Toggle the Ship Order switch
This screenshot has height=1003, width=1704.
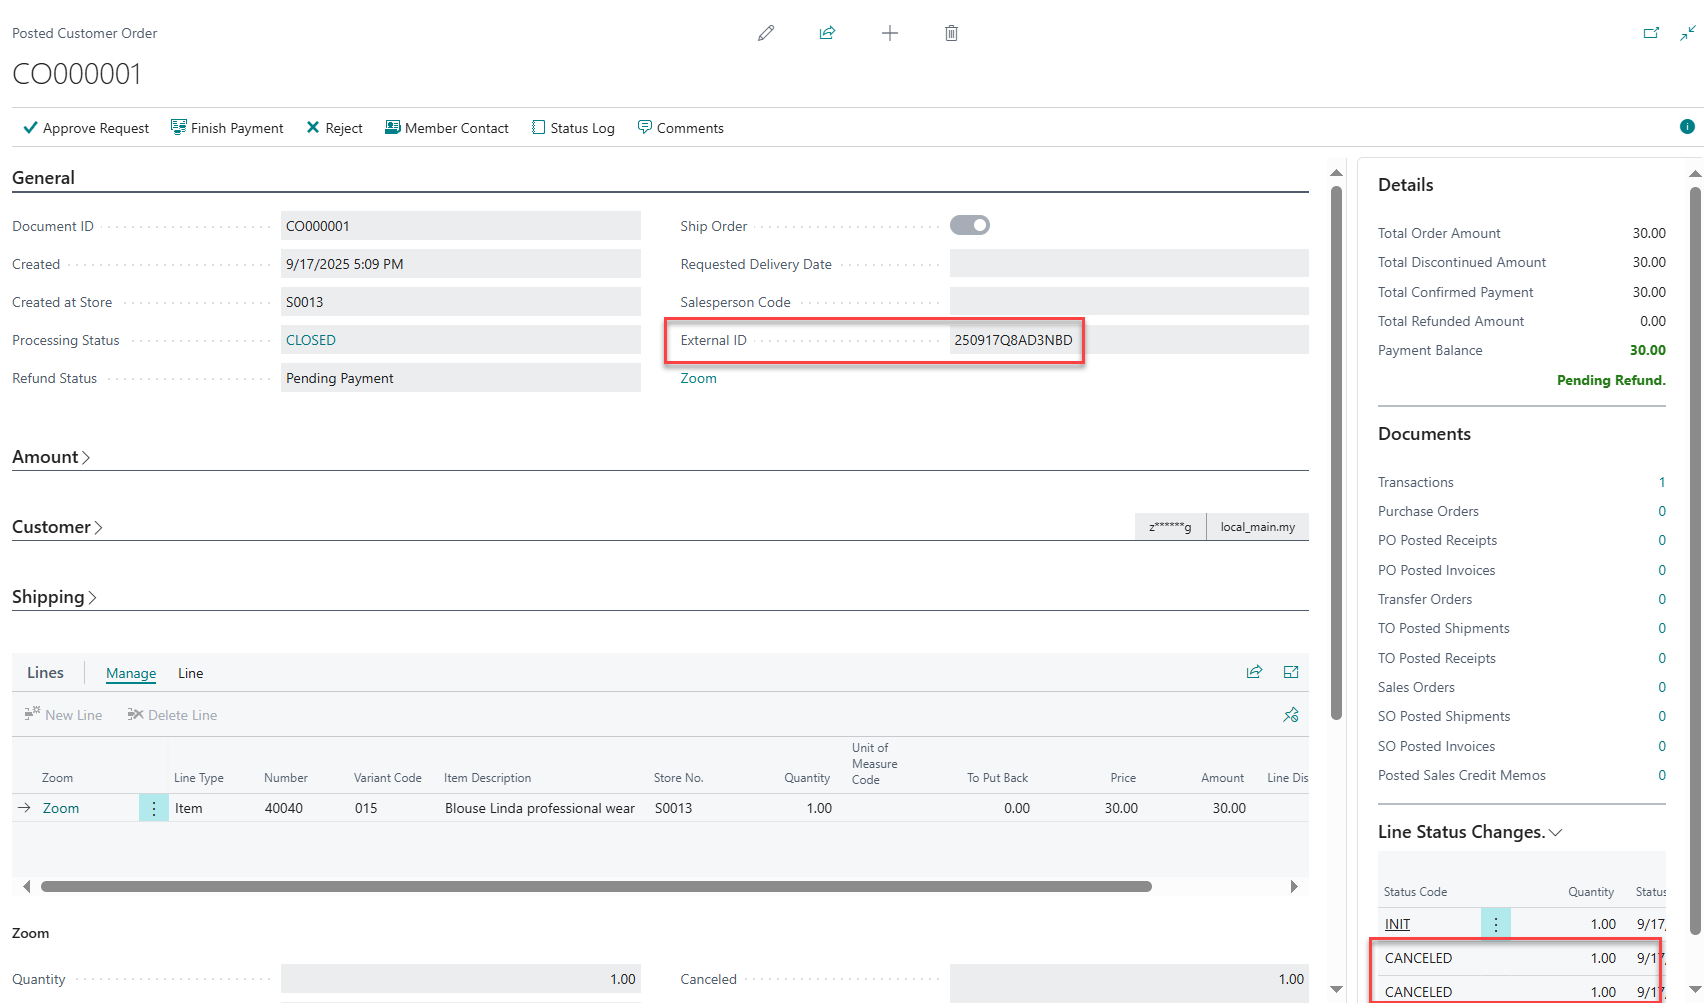click(x=969, y=226)
